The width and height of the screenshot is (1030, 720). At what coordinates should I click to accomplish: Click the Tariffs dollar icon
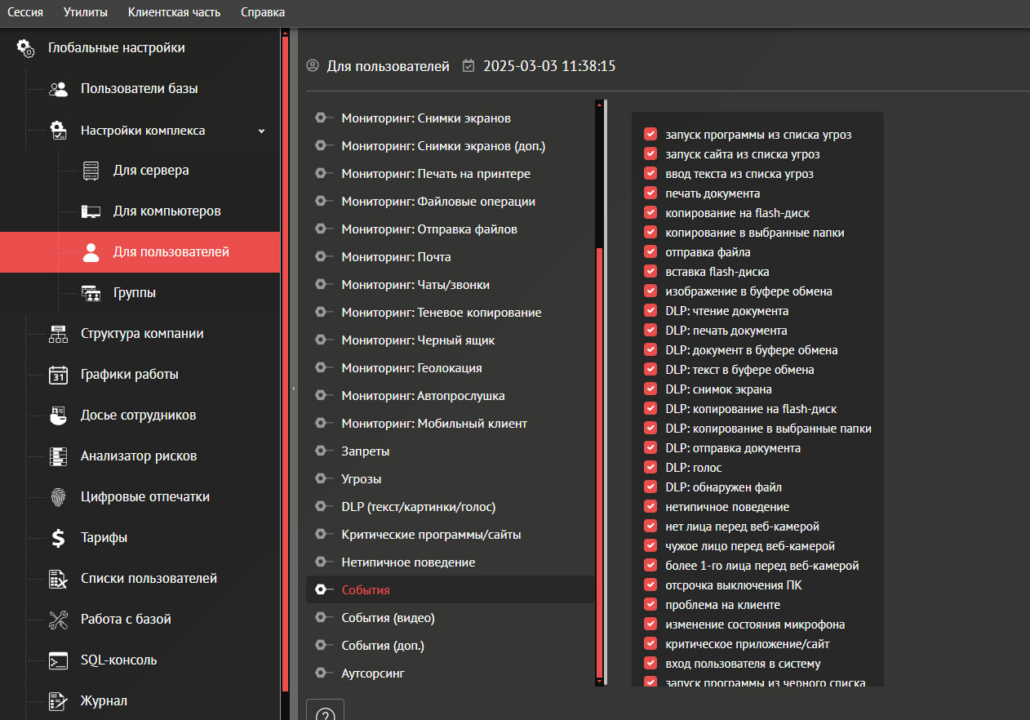tap(59, 538)
